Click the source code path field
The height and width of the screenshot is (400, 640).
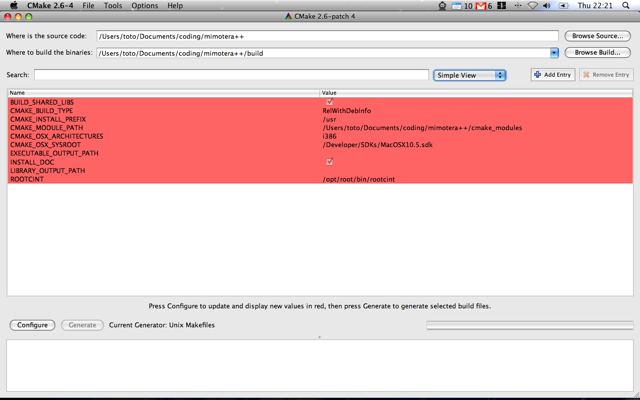[x=327, y=36]
